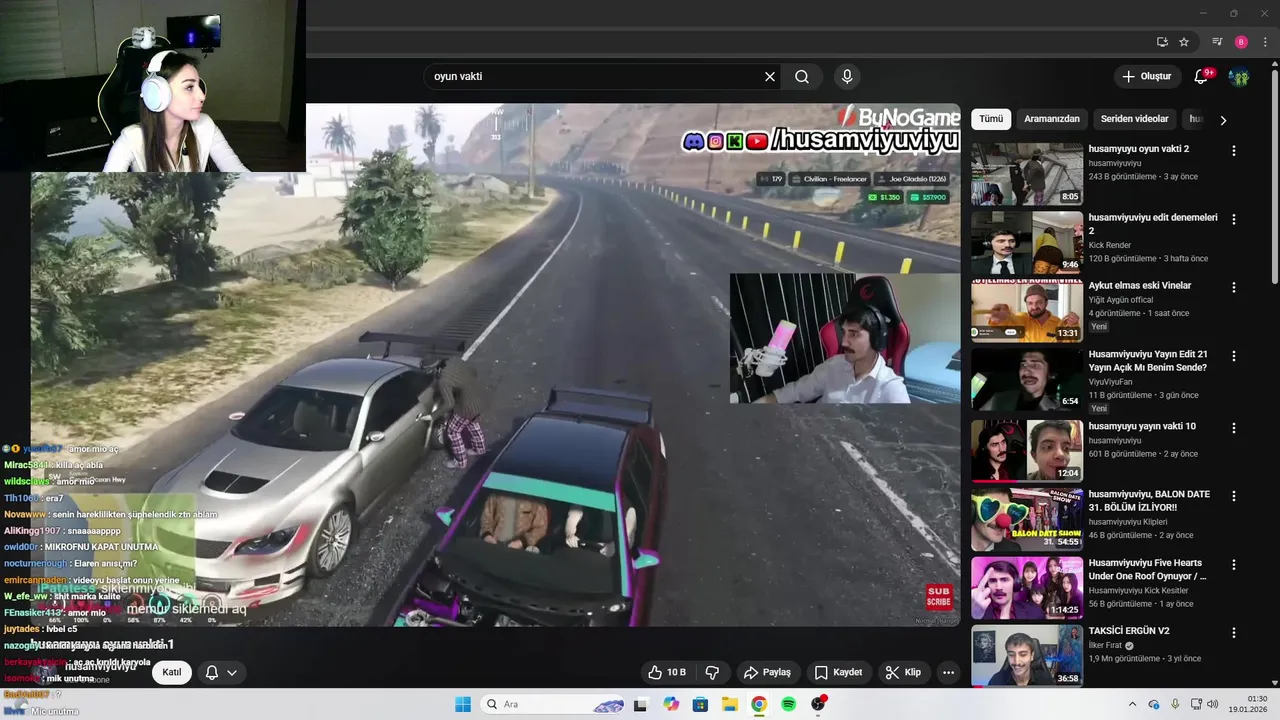Clear the YouTube search box text
Screen dimensions: 1280x720
click(770, 76)
